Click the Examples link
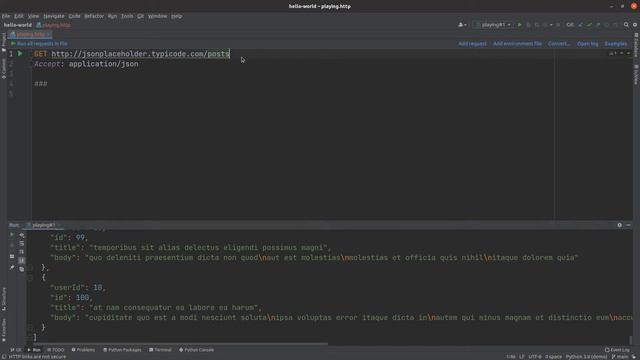The width and height of the screenshot is (640, 360). tap(616, 44)
